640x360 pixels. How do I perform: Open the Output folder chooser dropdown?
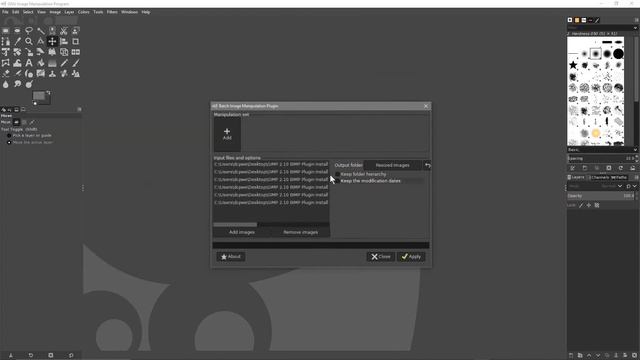tap(393, 165)
